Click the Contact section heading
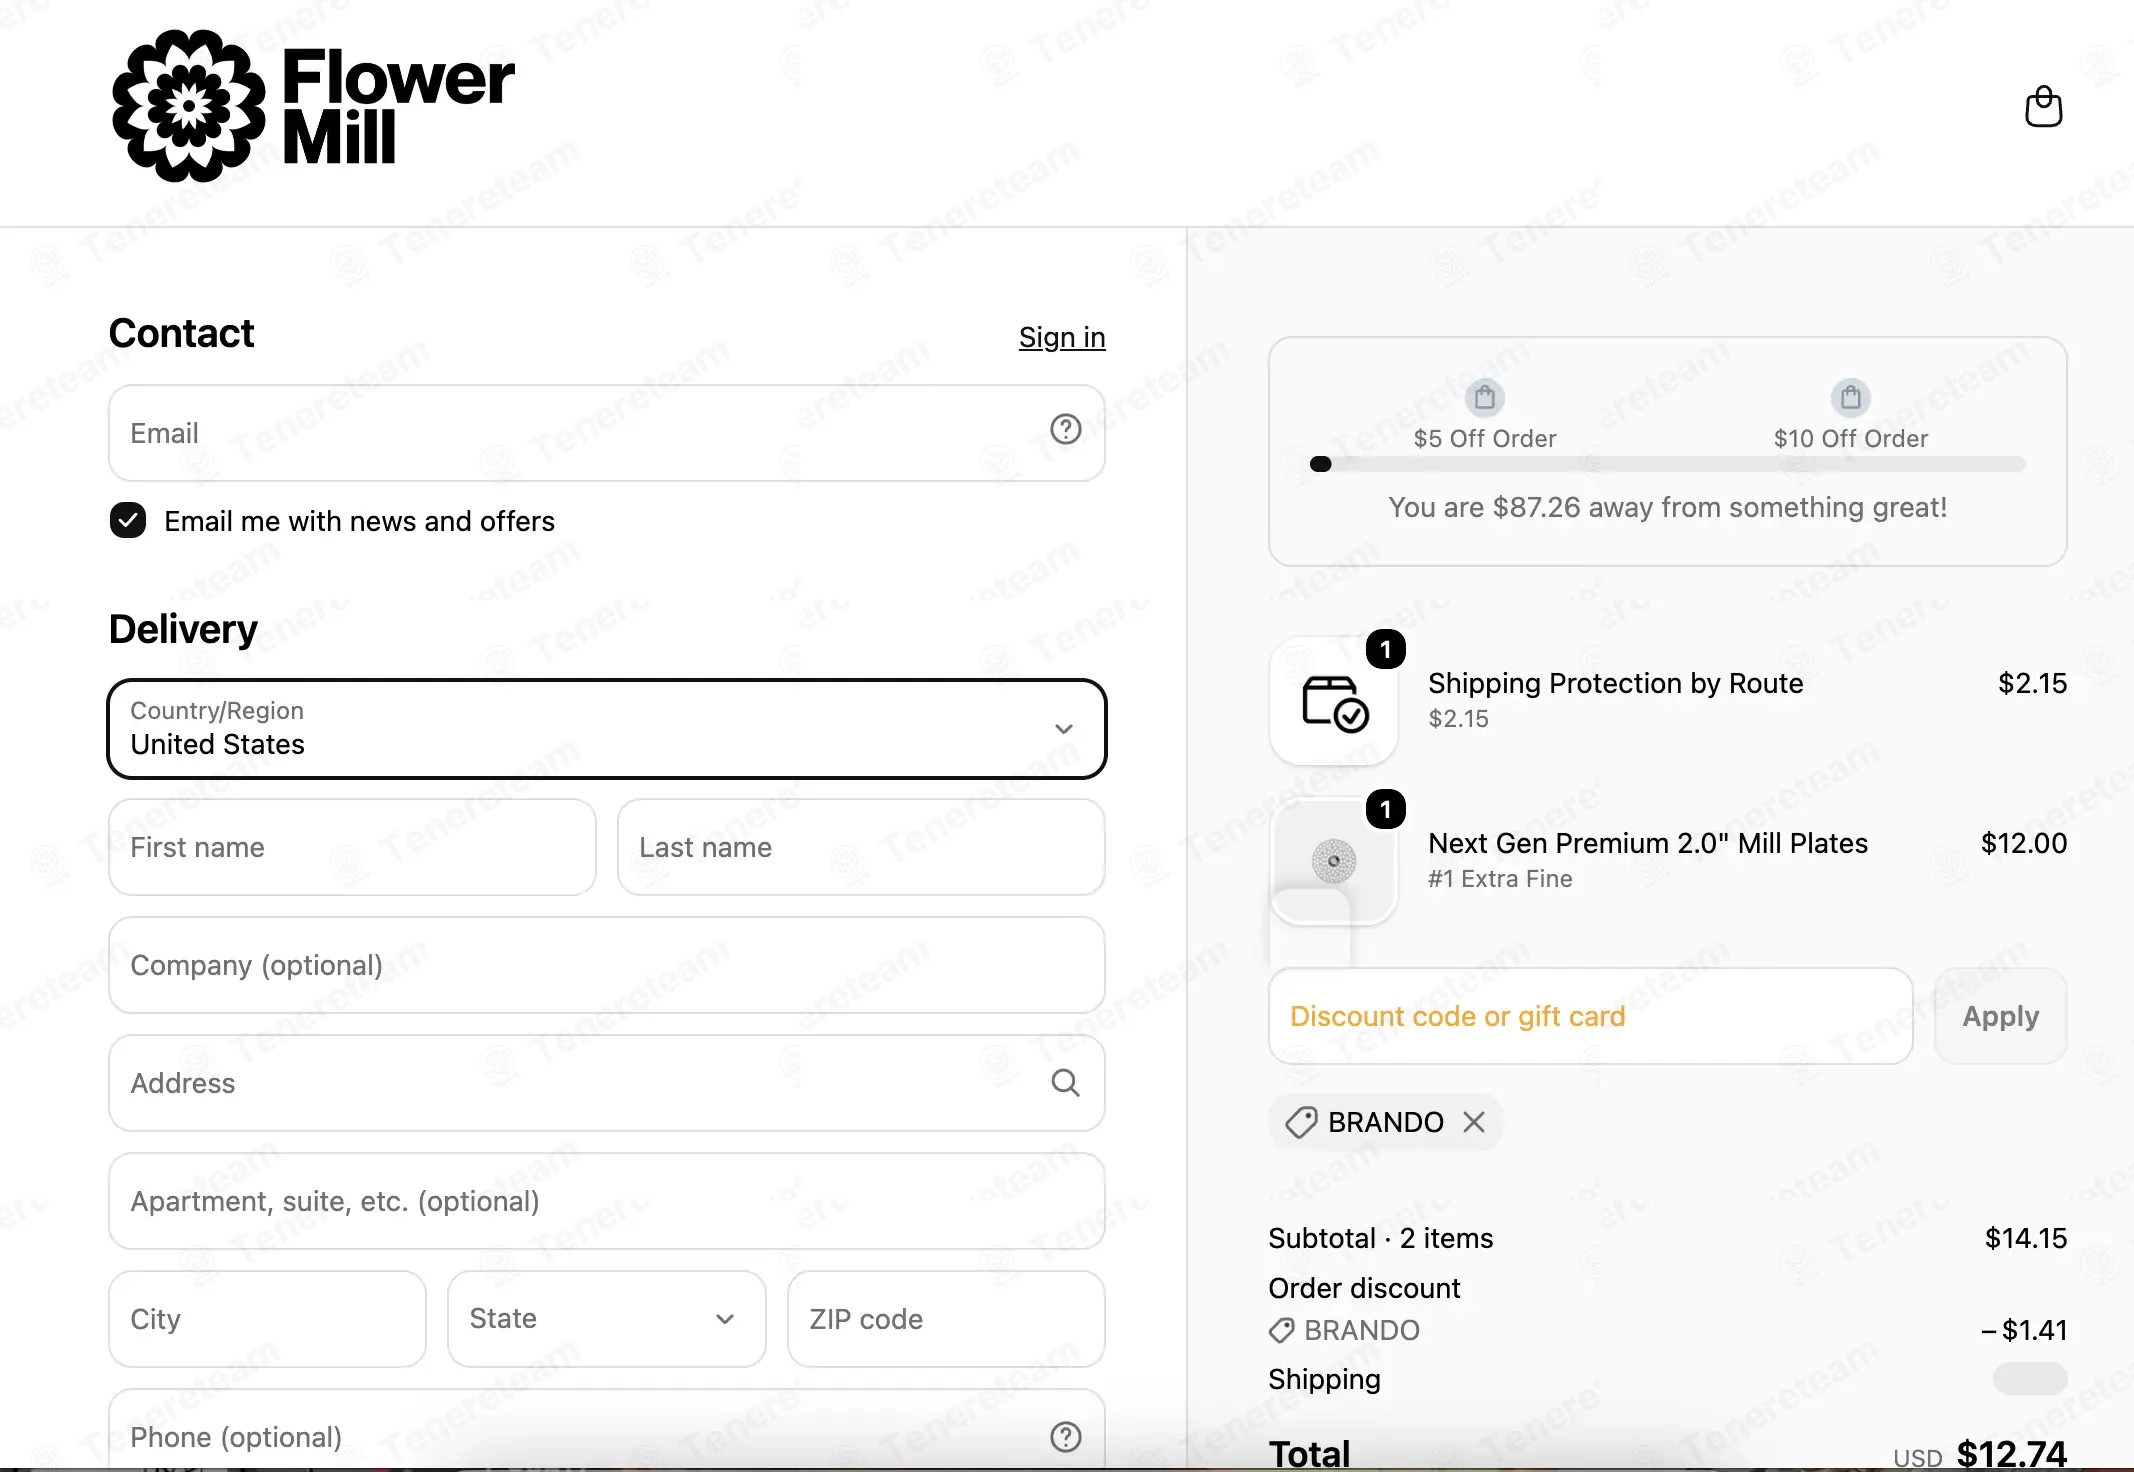Image resolution: width=2134 pixels, height=1472 pixels. [181, 333]
